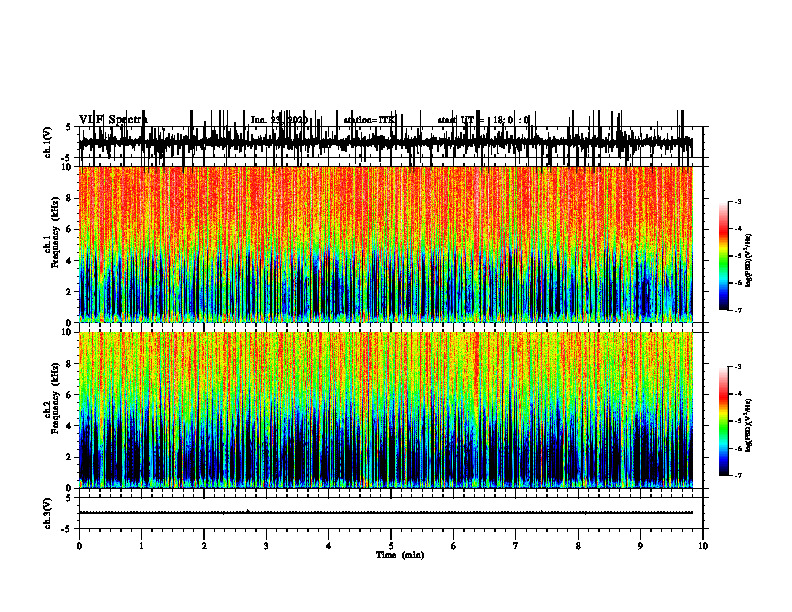The image size is (792, 612).
Task: Click the '-7' tick on ch.2 color bar
Action: pyautogui.click(x=738, y=476)
